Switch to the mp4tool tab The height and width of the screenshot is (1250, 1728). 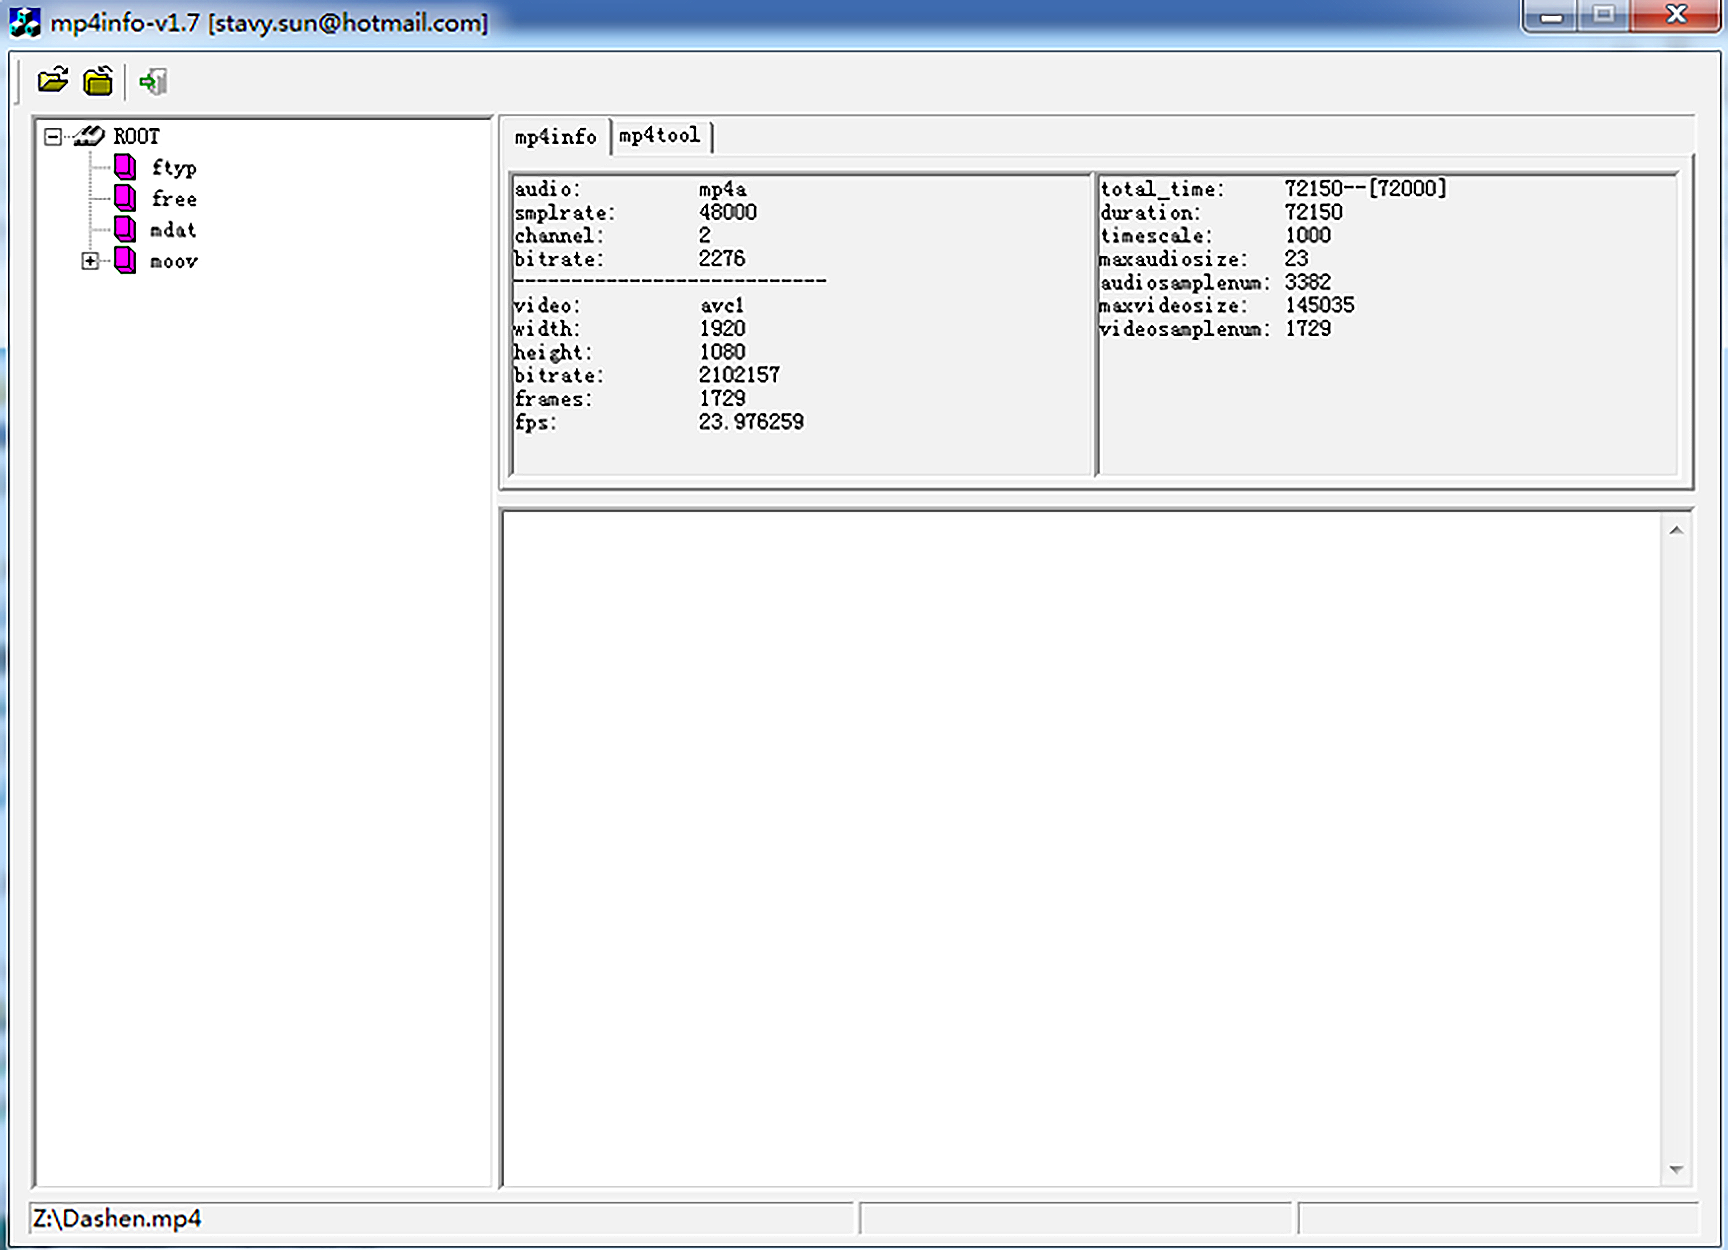pyautogui.click(x=659, y=136)
